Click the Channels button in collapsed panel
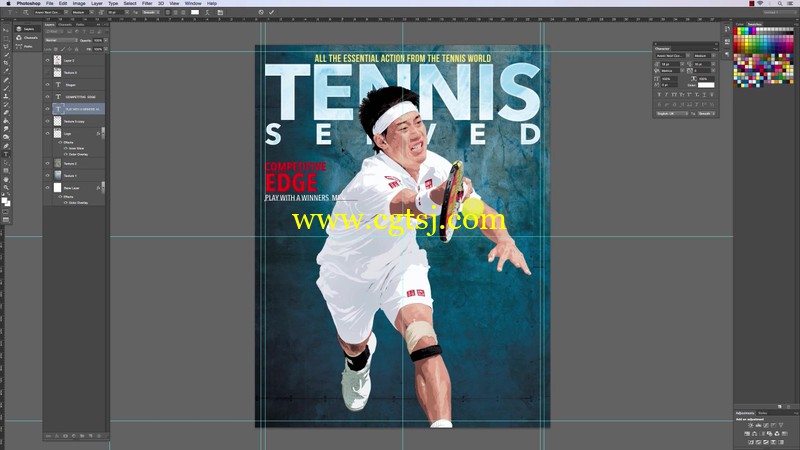This screenshot has height=450, width=800. pos(28,38)
